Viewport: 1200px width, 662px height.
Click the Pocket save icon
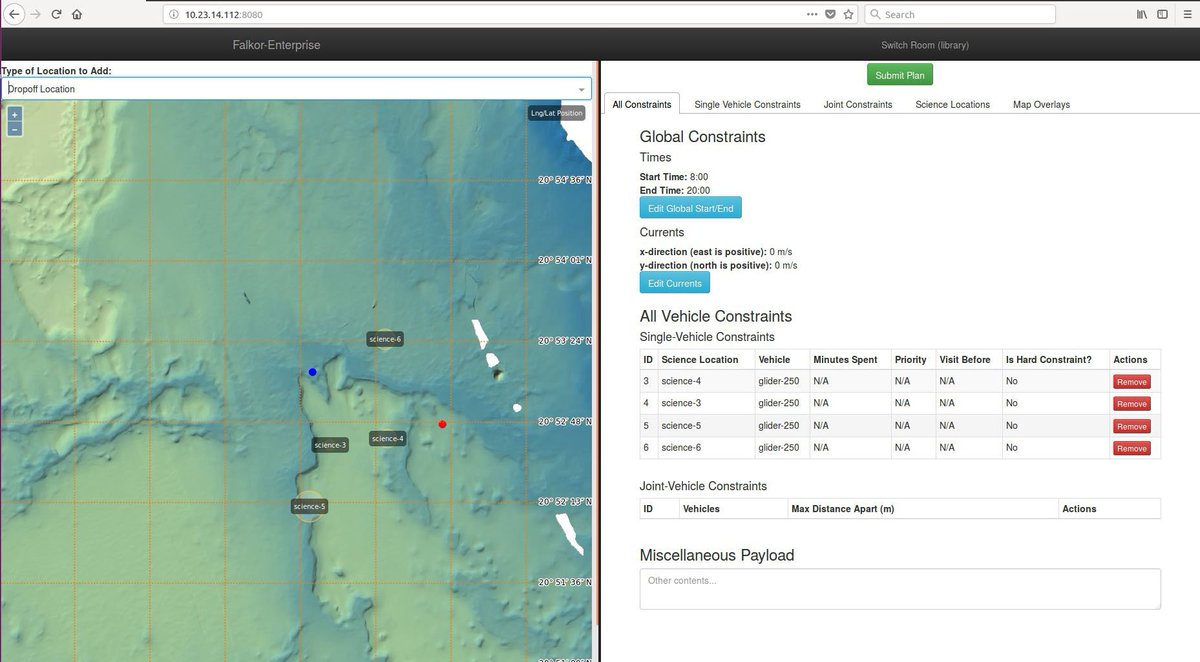click(x=831, y=14)
